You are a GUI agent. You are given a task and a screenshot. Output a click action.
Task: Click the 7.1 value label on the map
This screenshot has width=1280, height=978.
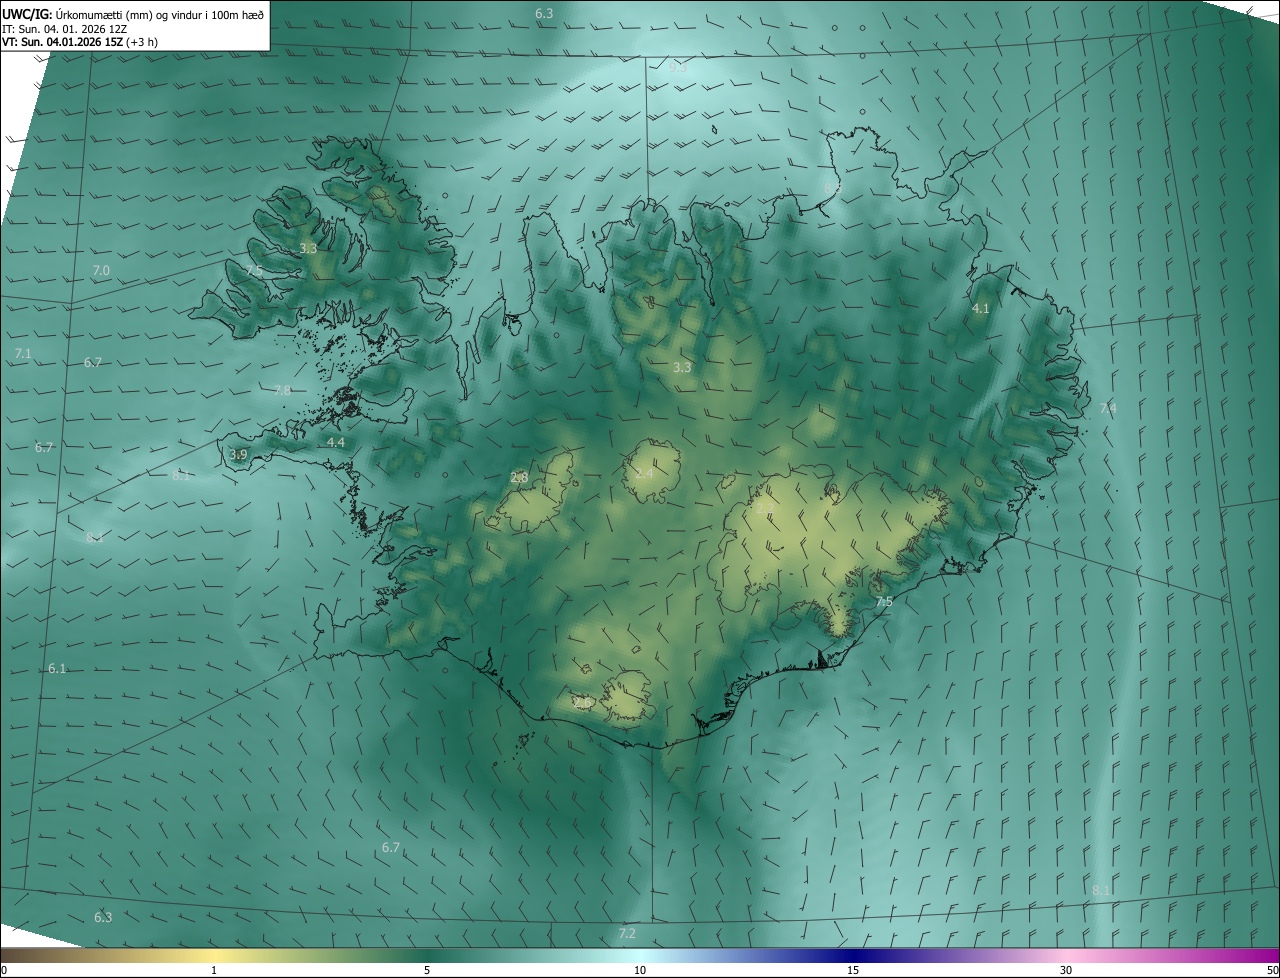click(23, 354)
